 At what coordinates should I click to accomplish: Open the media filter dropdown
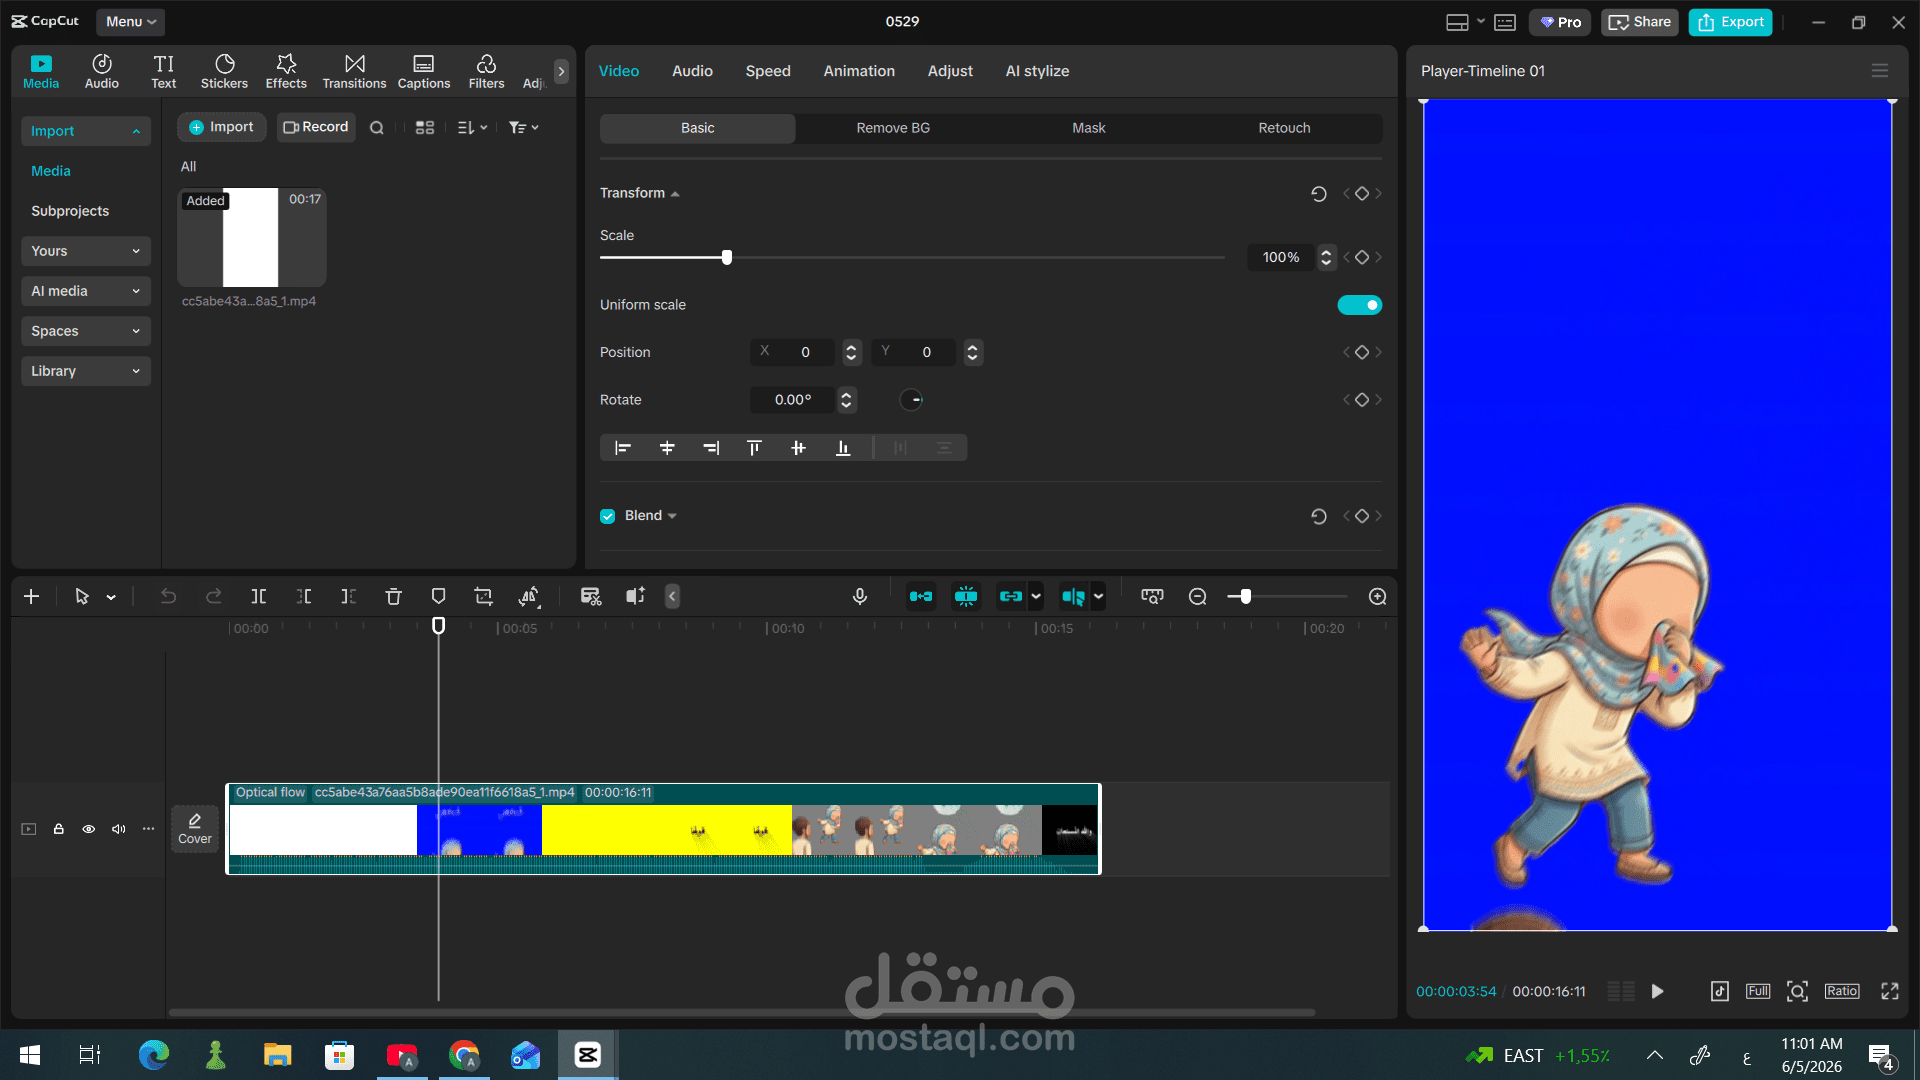(523, 128)
